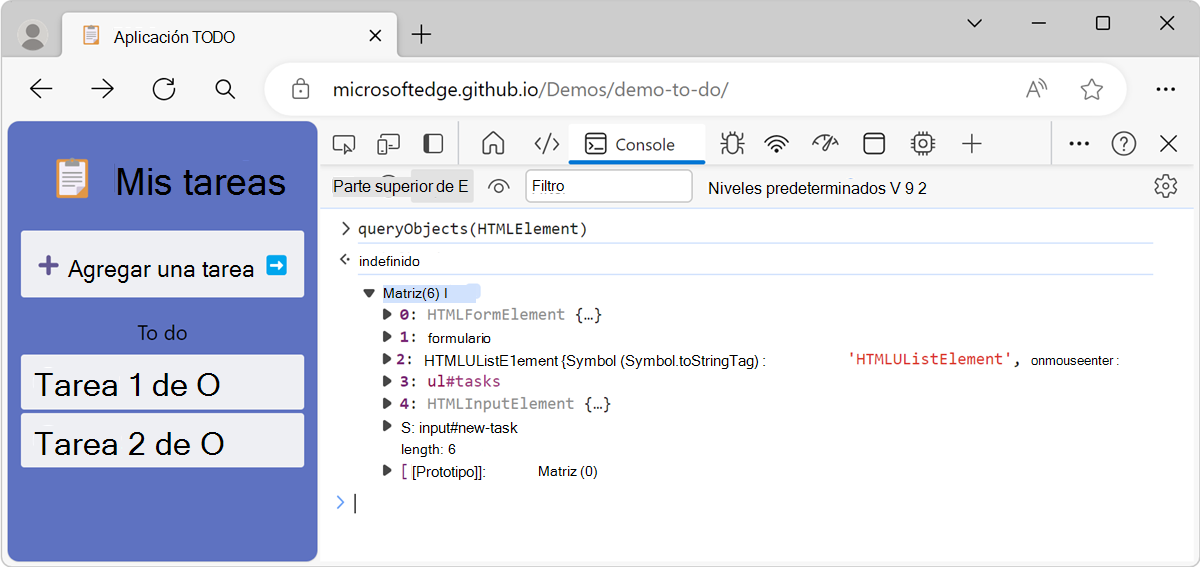
Task: Click the 'Agregar una tarea' input
Action: coord(162,265)
